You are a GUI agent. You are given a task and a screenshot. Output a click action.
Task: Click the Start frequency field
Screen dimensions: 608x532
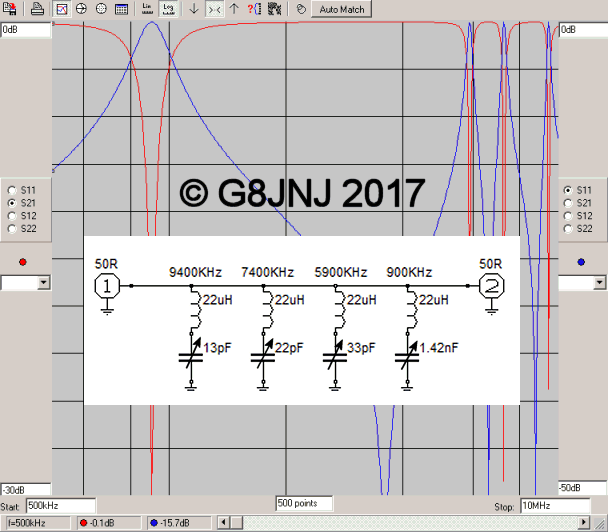[x=60, y=506]
